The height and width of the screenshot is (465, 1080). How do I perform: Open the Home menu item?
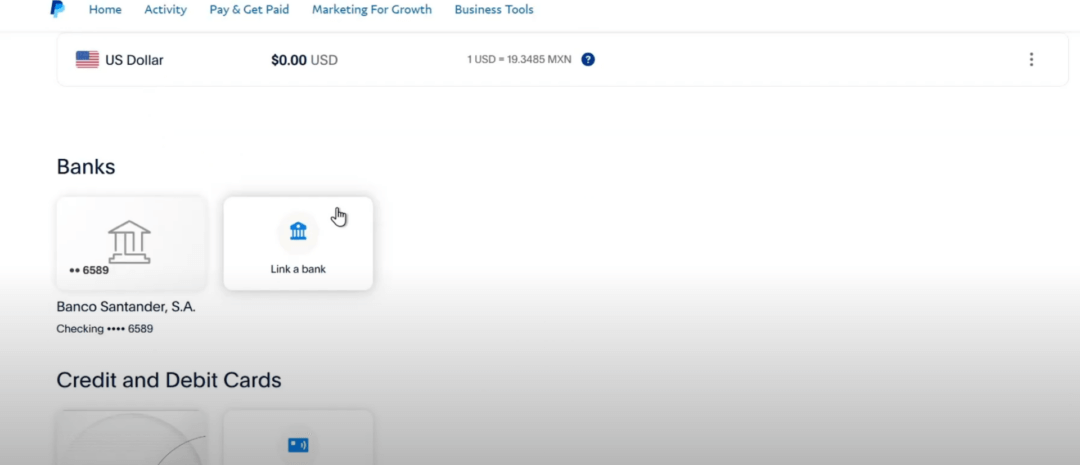click(x=105, y=10)
